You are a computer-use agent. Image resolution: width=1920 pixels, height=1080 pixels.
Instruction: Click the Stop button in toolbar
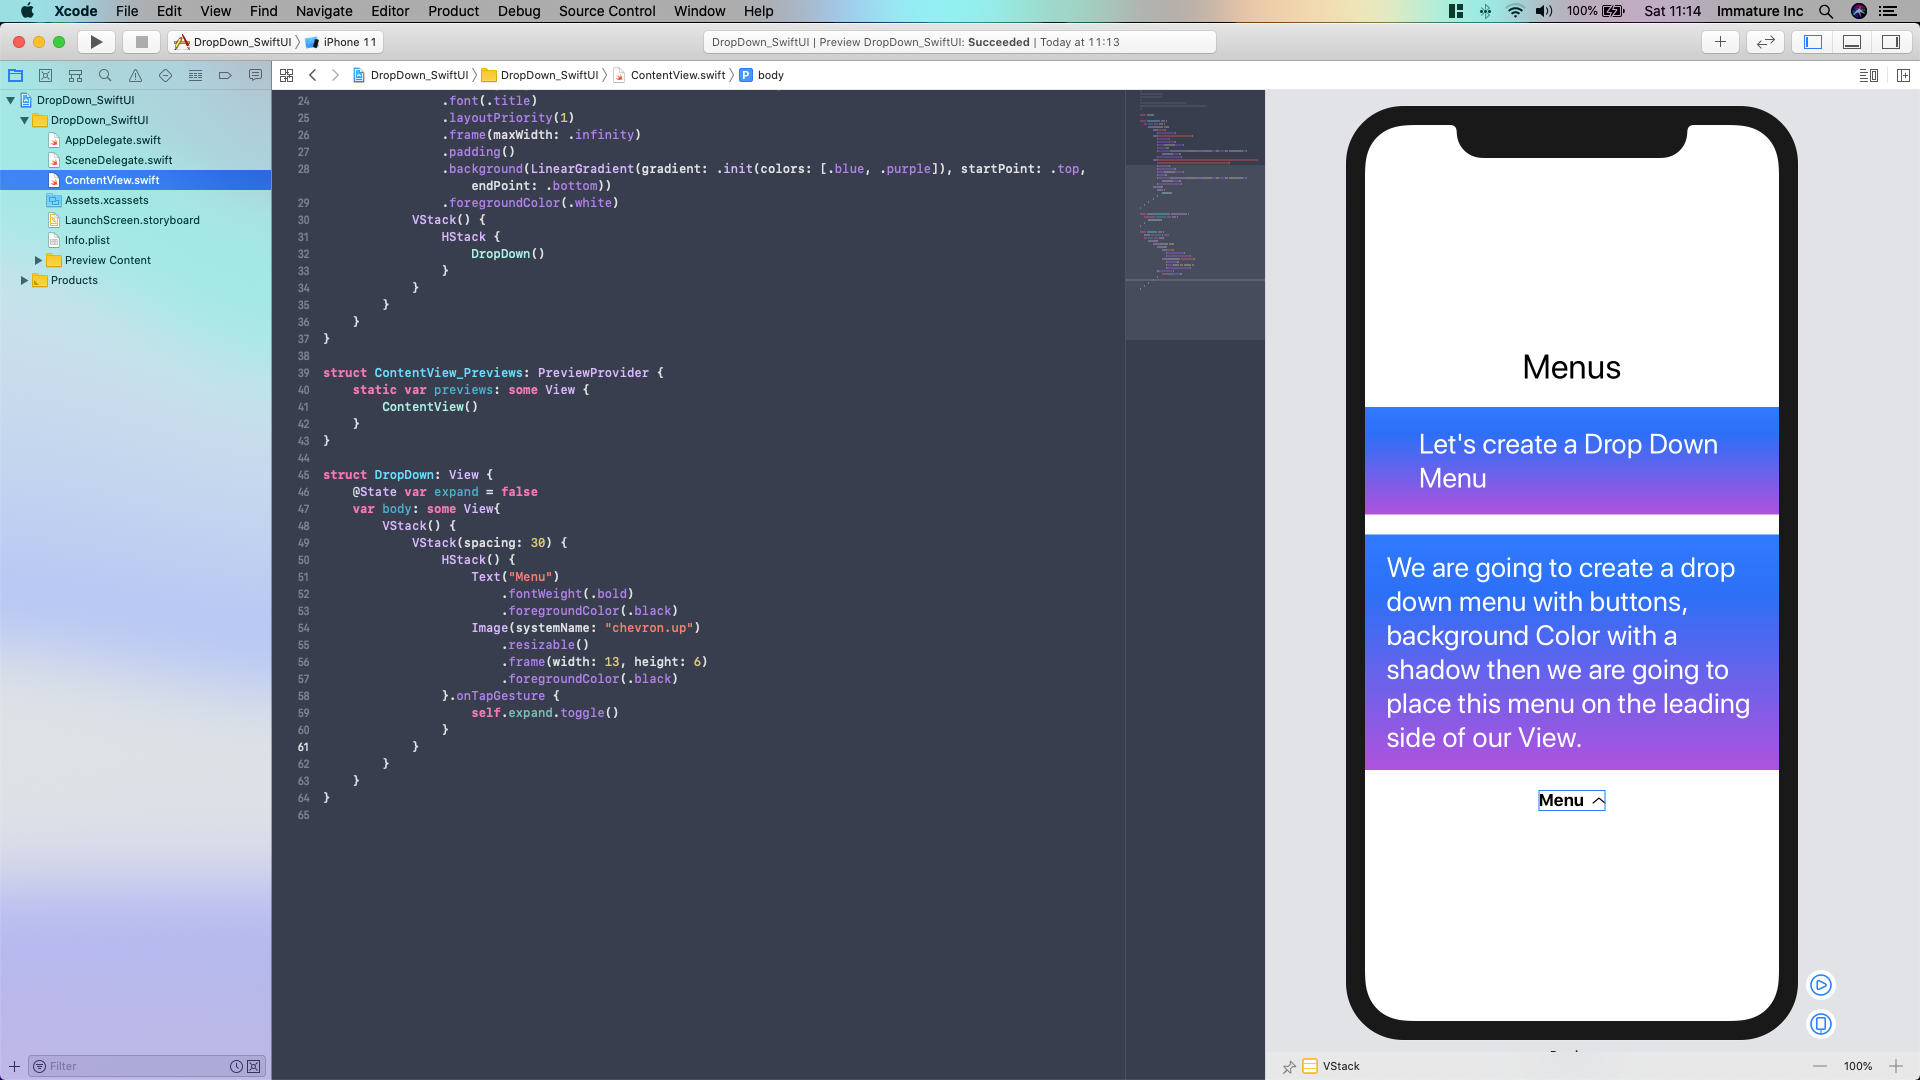142,42
